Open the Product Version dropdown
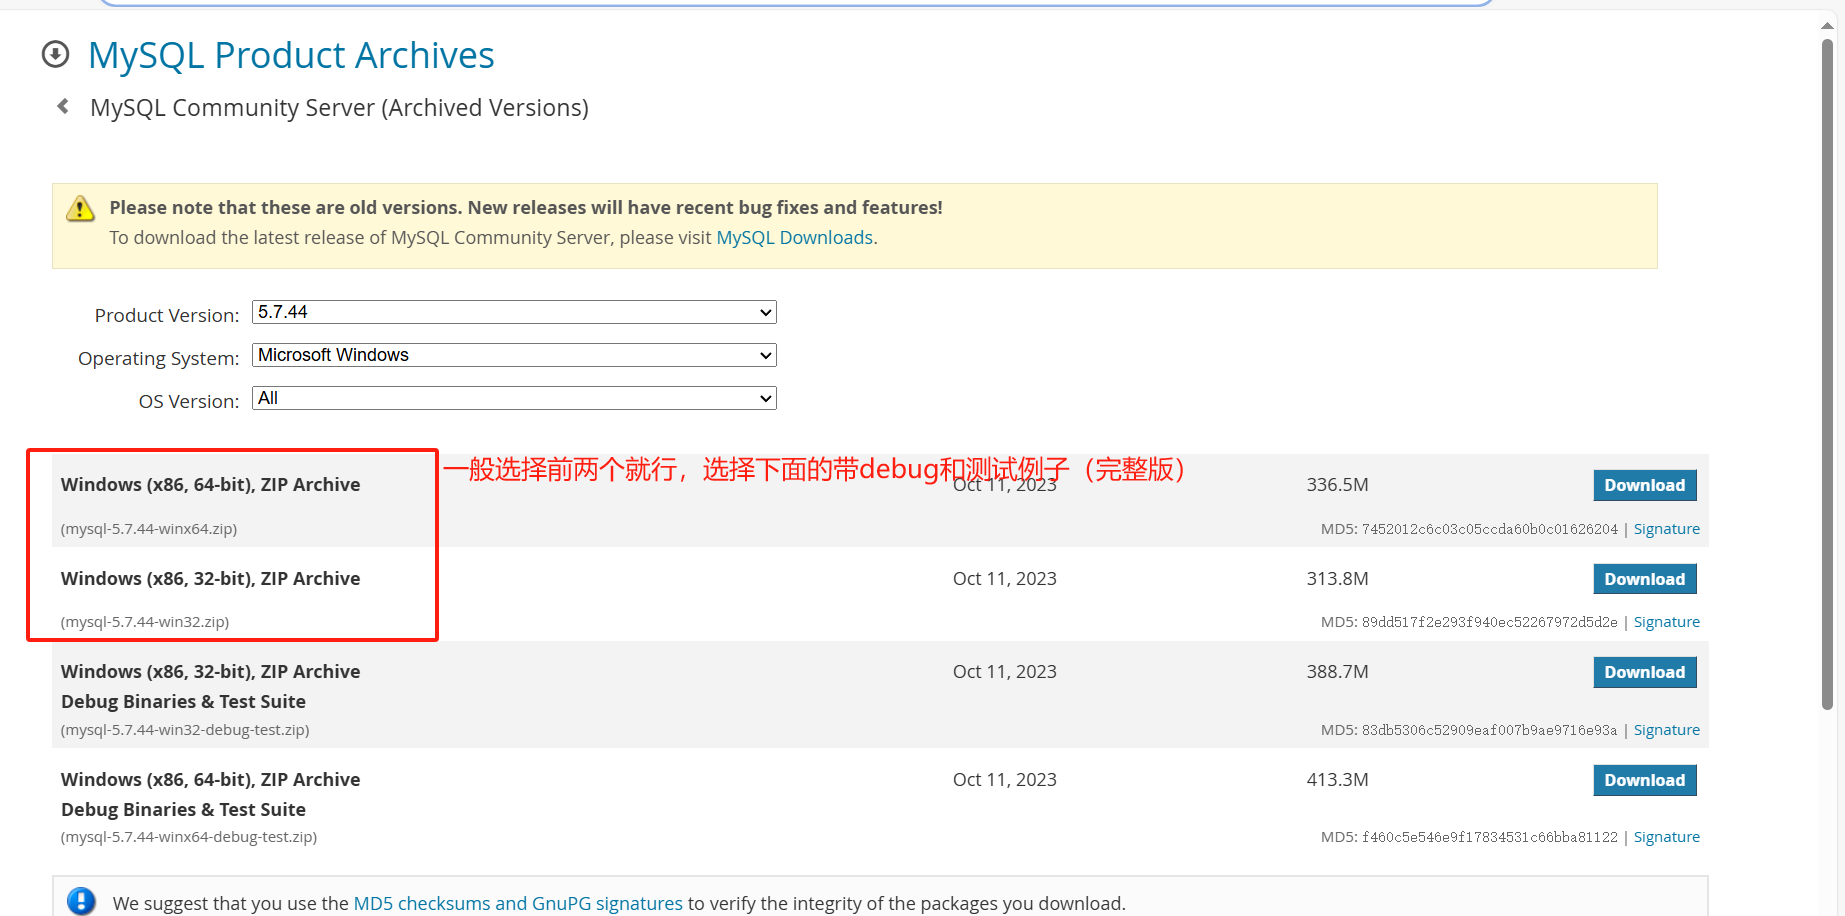 514,312
